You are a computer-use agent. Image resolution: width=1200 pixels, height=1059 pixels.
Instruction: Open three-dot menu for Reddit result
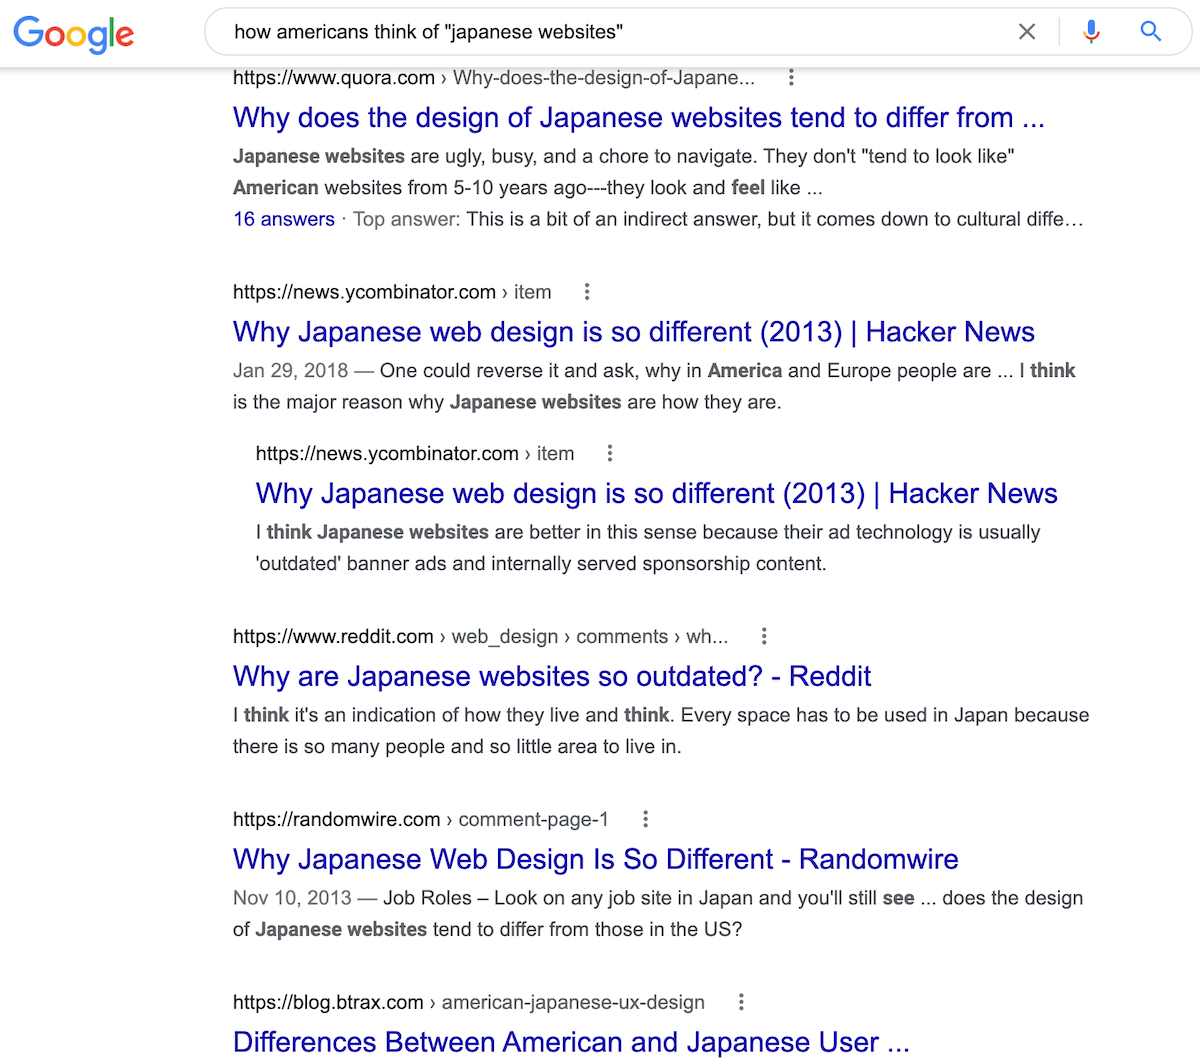pyautogui.click(x=764, y=636)
